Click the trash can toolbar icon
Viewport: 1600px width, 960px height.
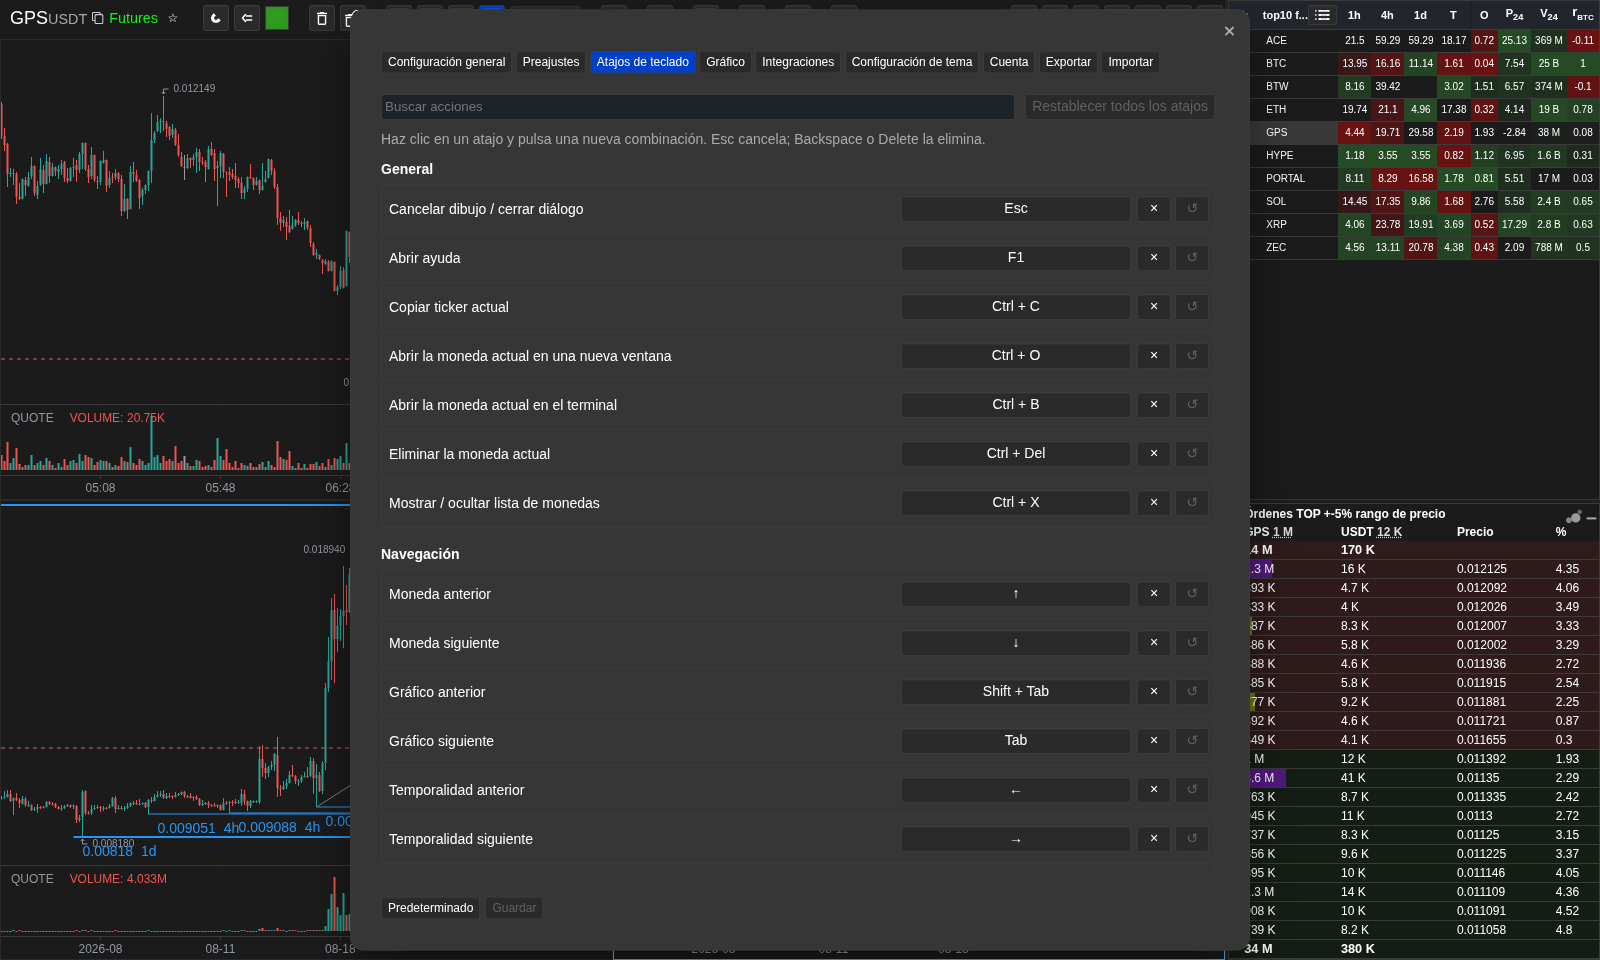click(x=321, y=18)
